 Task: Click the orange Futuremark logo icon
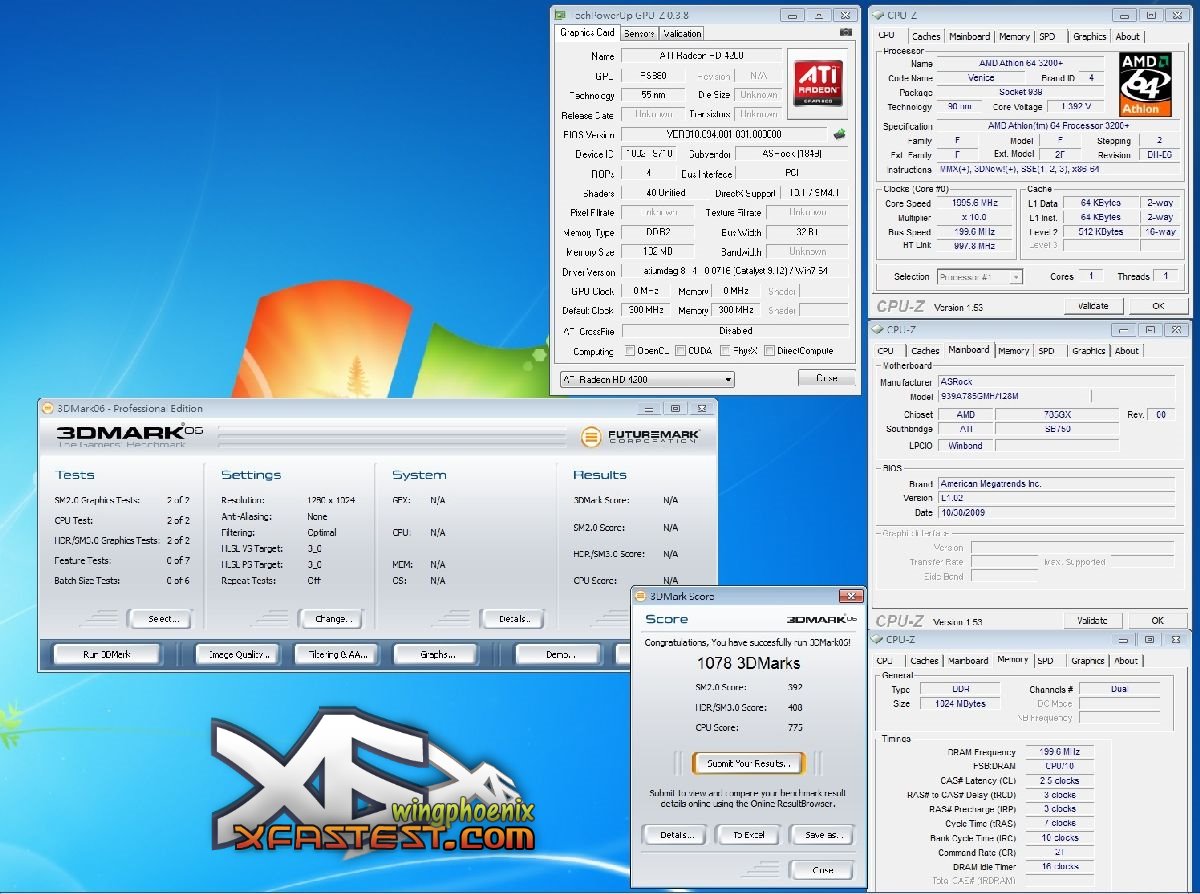point(592,435)
